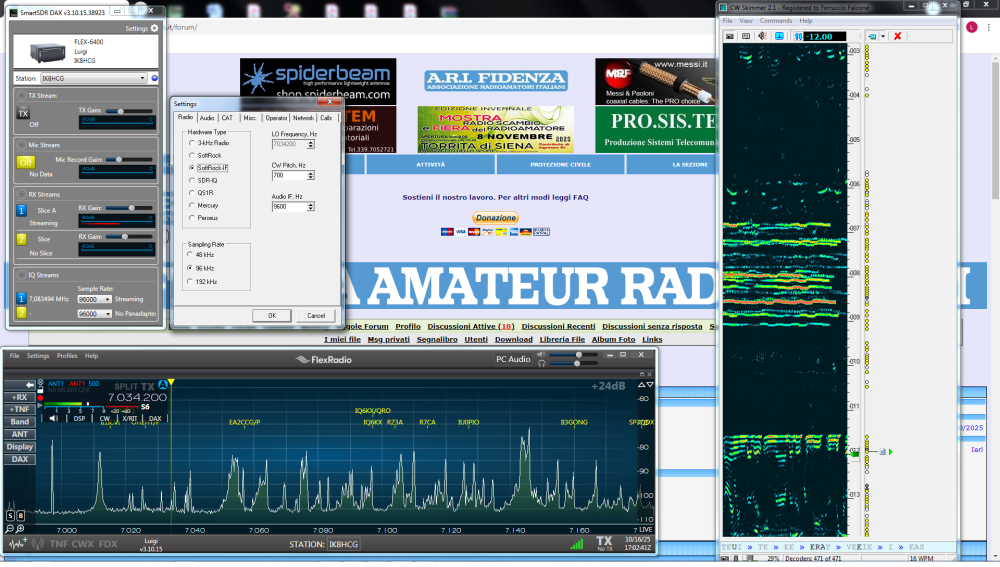This screenshot has height=567, width=1000.
Task: Click first toolbar icon in CW Skimmer
Action: coord(730,36)
